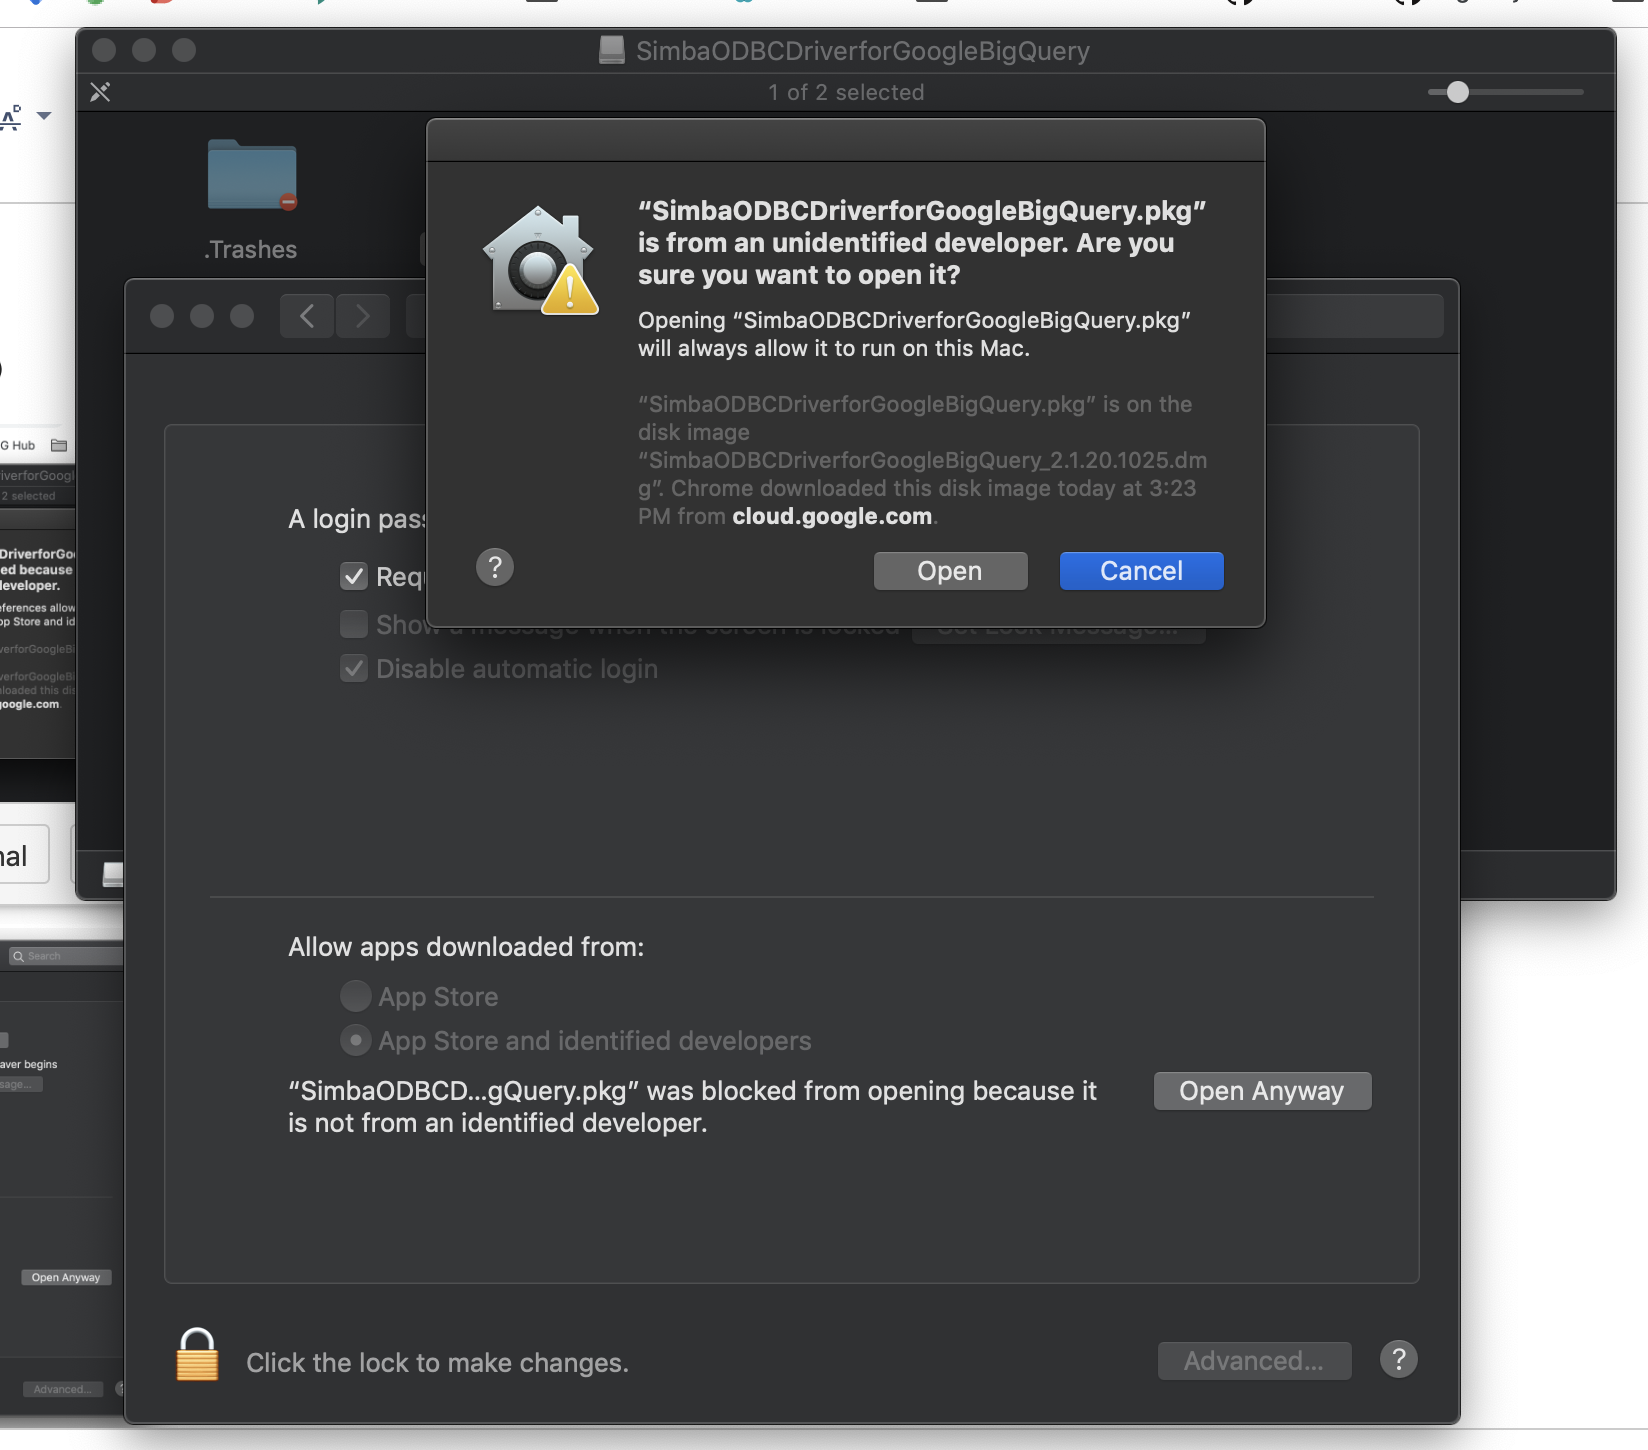Adjust the Finder icon size slider
Screen dimensions: 1648x1450
coord(1458,92)
